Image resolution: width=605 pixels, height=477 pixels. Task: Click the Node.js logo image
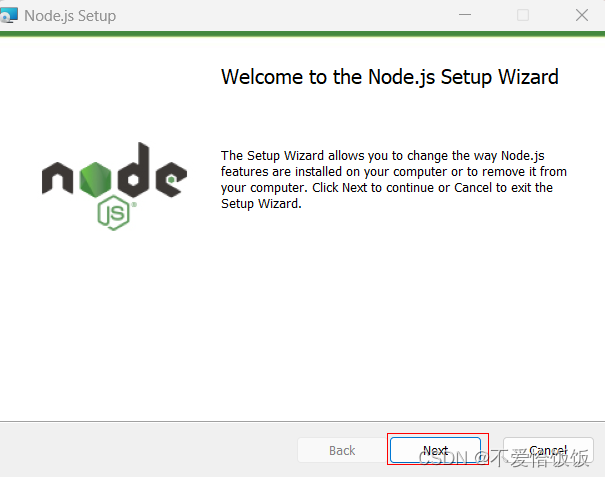[x=114, y=186]
